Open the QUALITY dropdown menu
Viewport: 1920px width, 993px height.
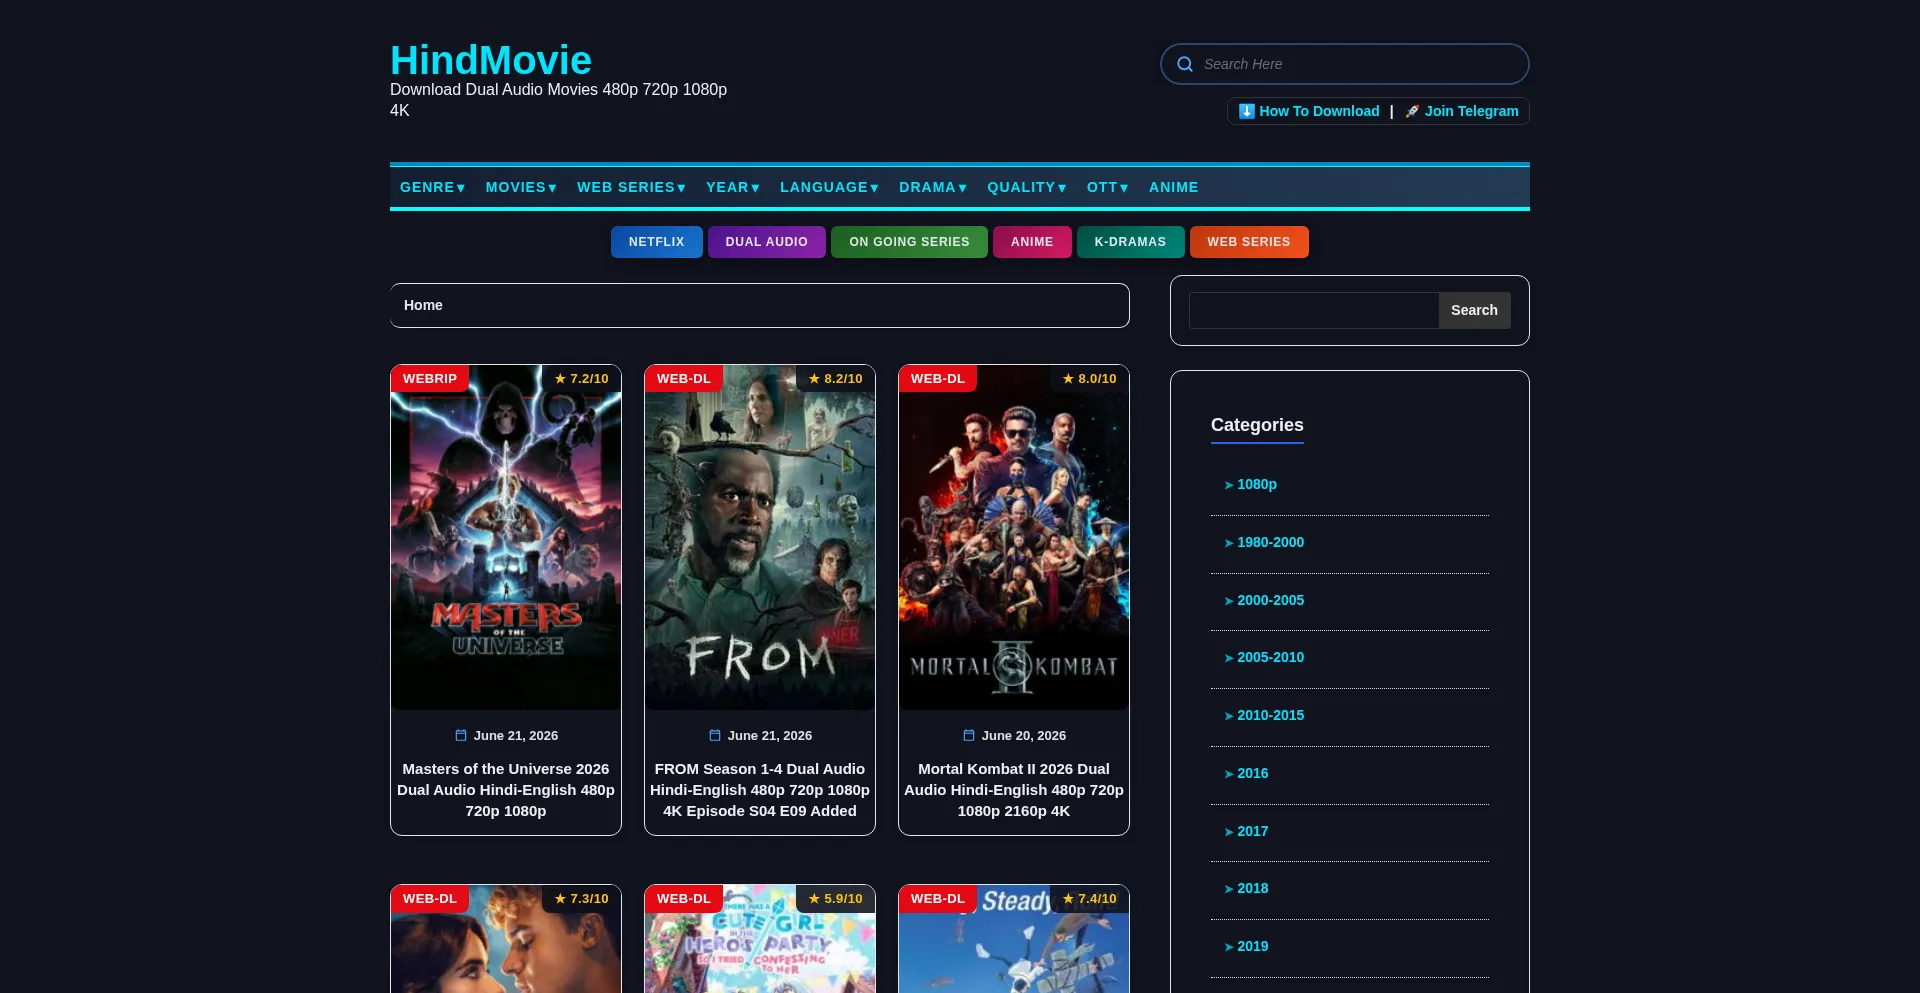click(1027, 187)
